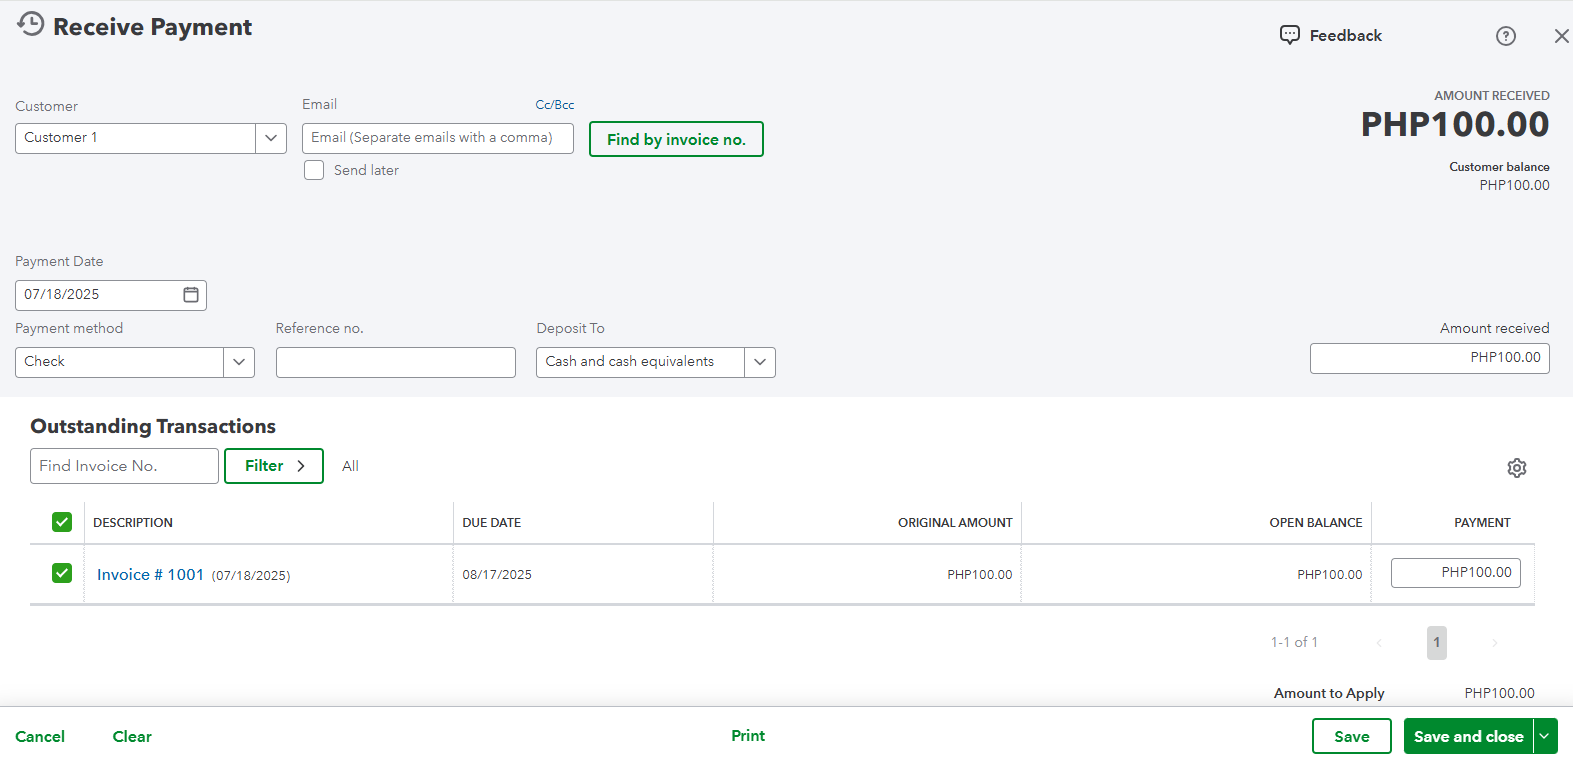Click the Save and close button
Screen dimensions: 1573x762
click(x=1468, y=736)
